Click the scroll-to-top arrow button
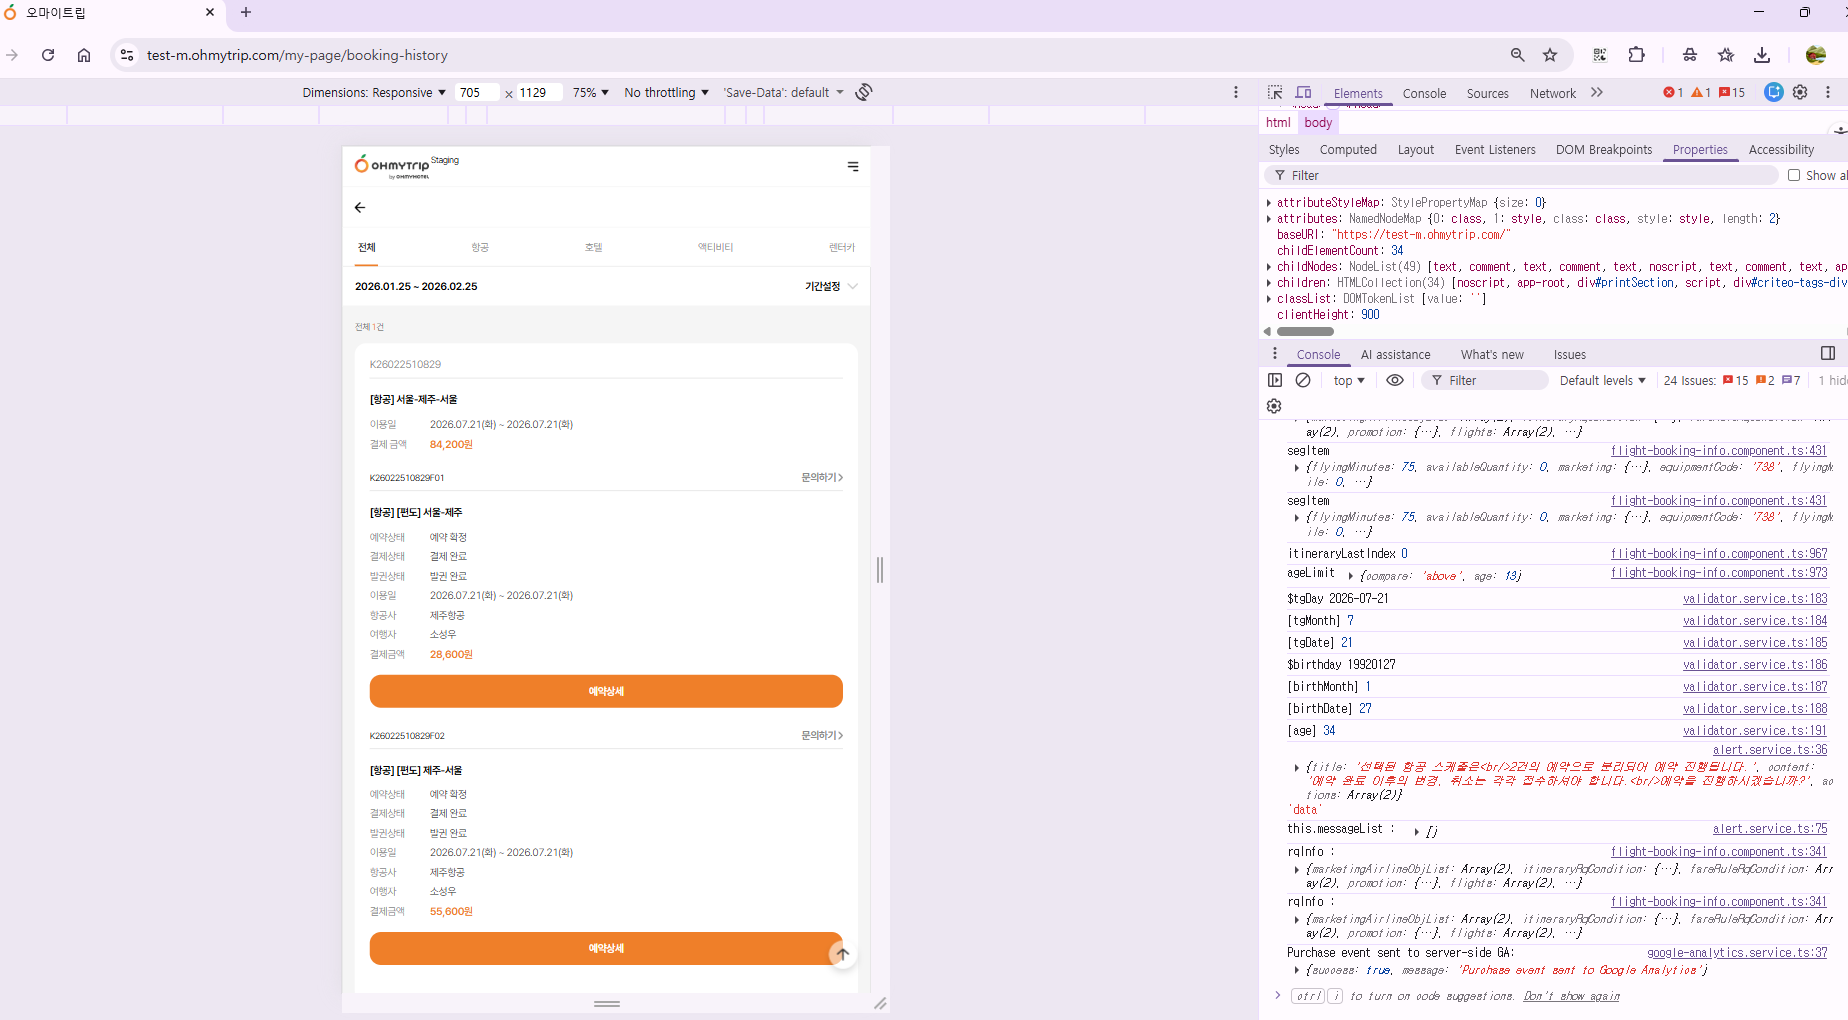 (842, 954)
